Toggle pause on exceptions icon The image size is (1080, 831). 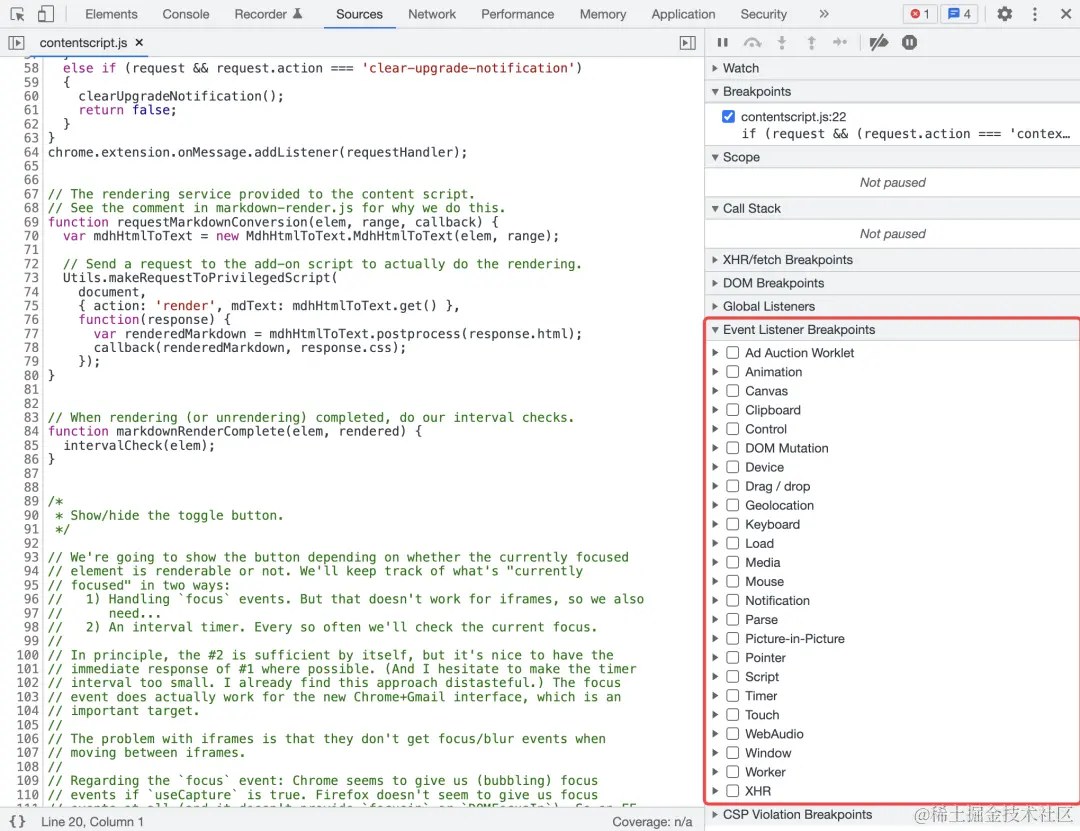[x=909, y=43]
